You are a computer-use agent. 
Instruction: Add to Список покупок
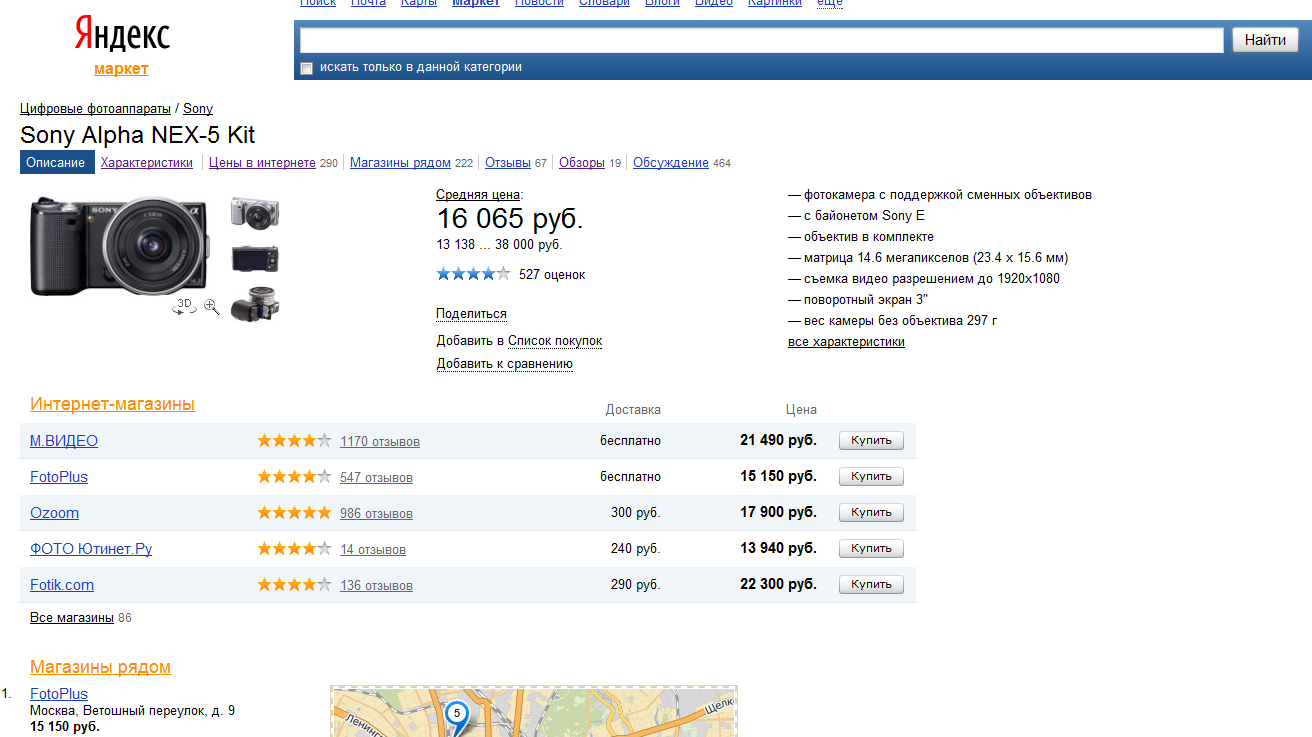555,341
